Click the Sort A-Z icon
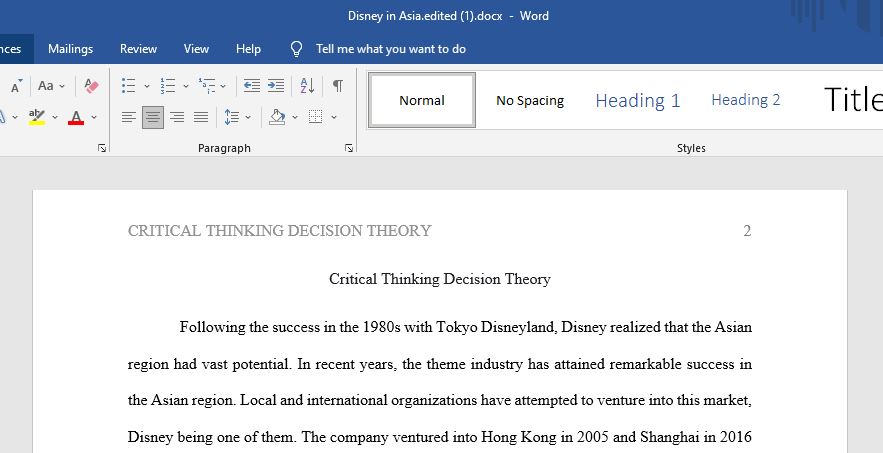 [307, 86]
